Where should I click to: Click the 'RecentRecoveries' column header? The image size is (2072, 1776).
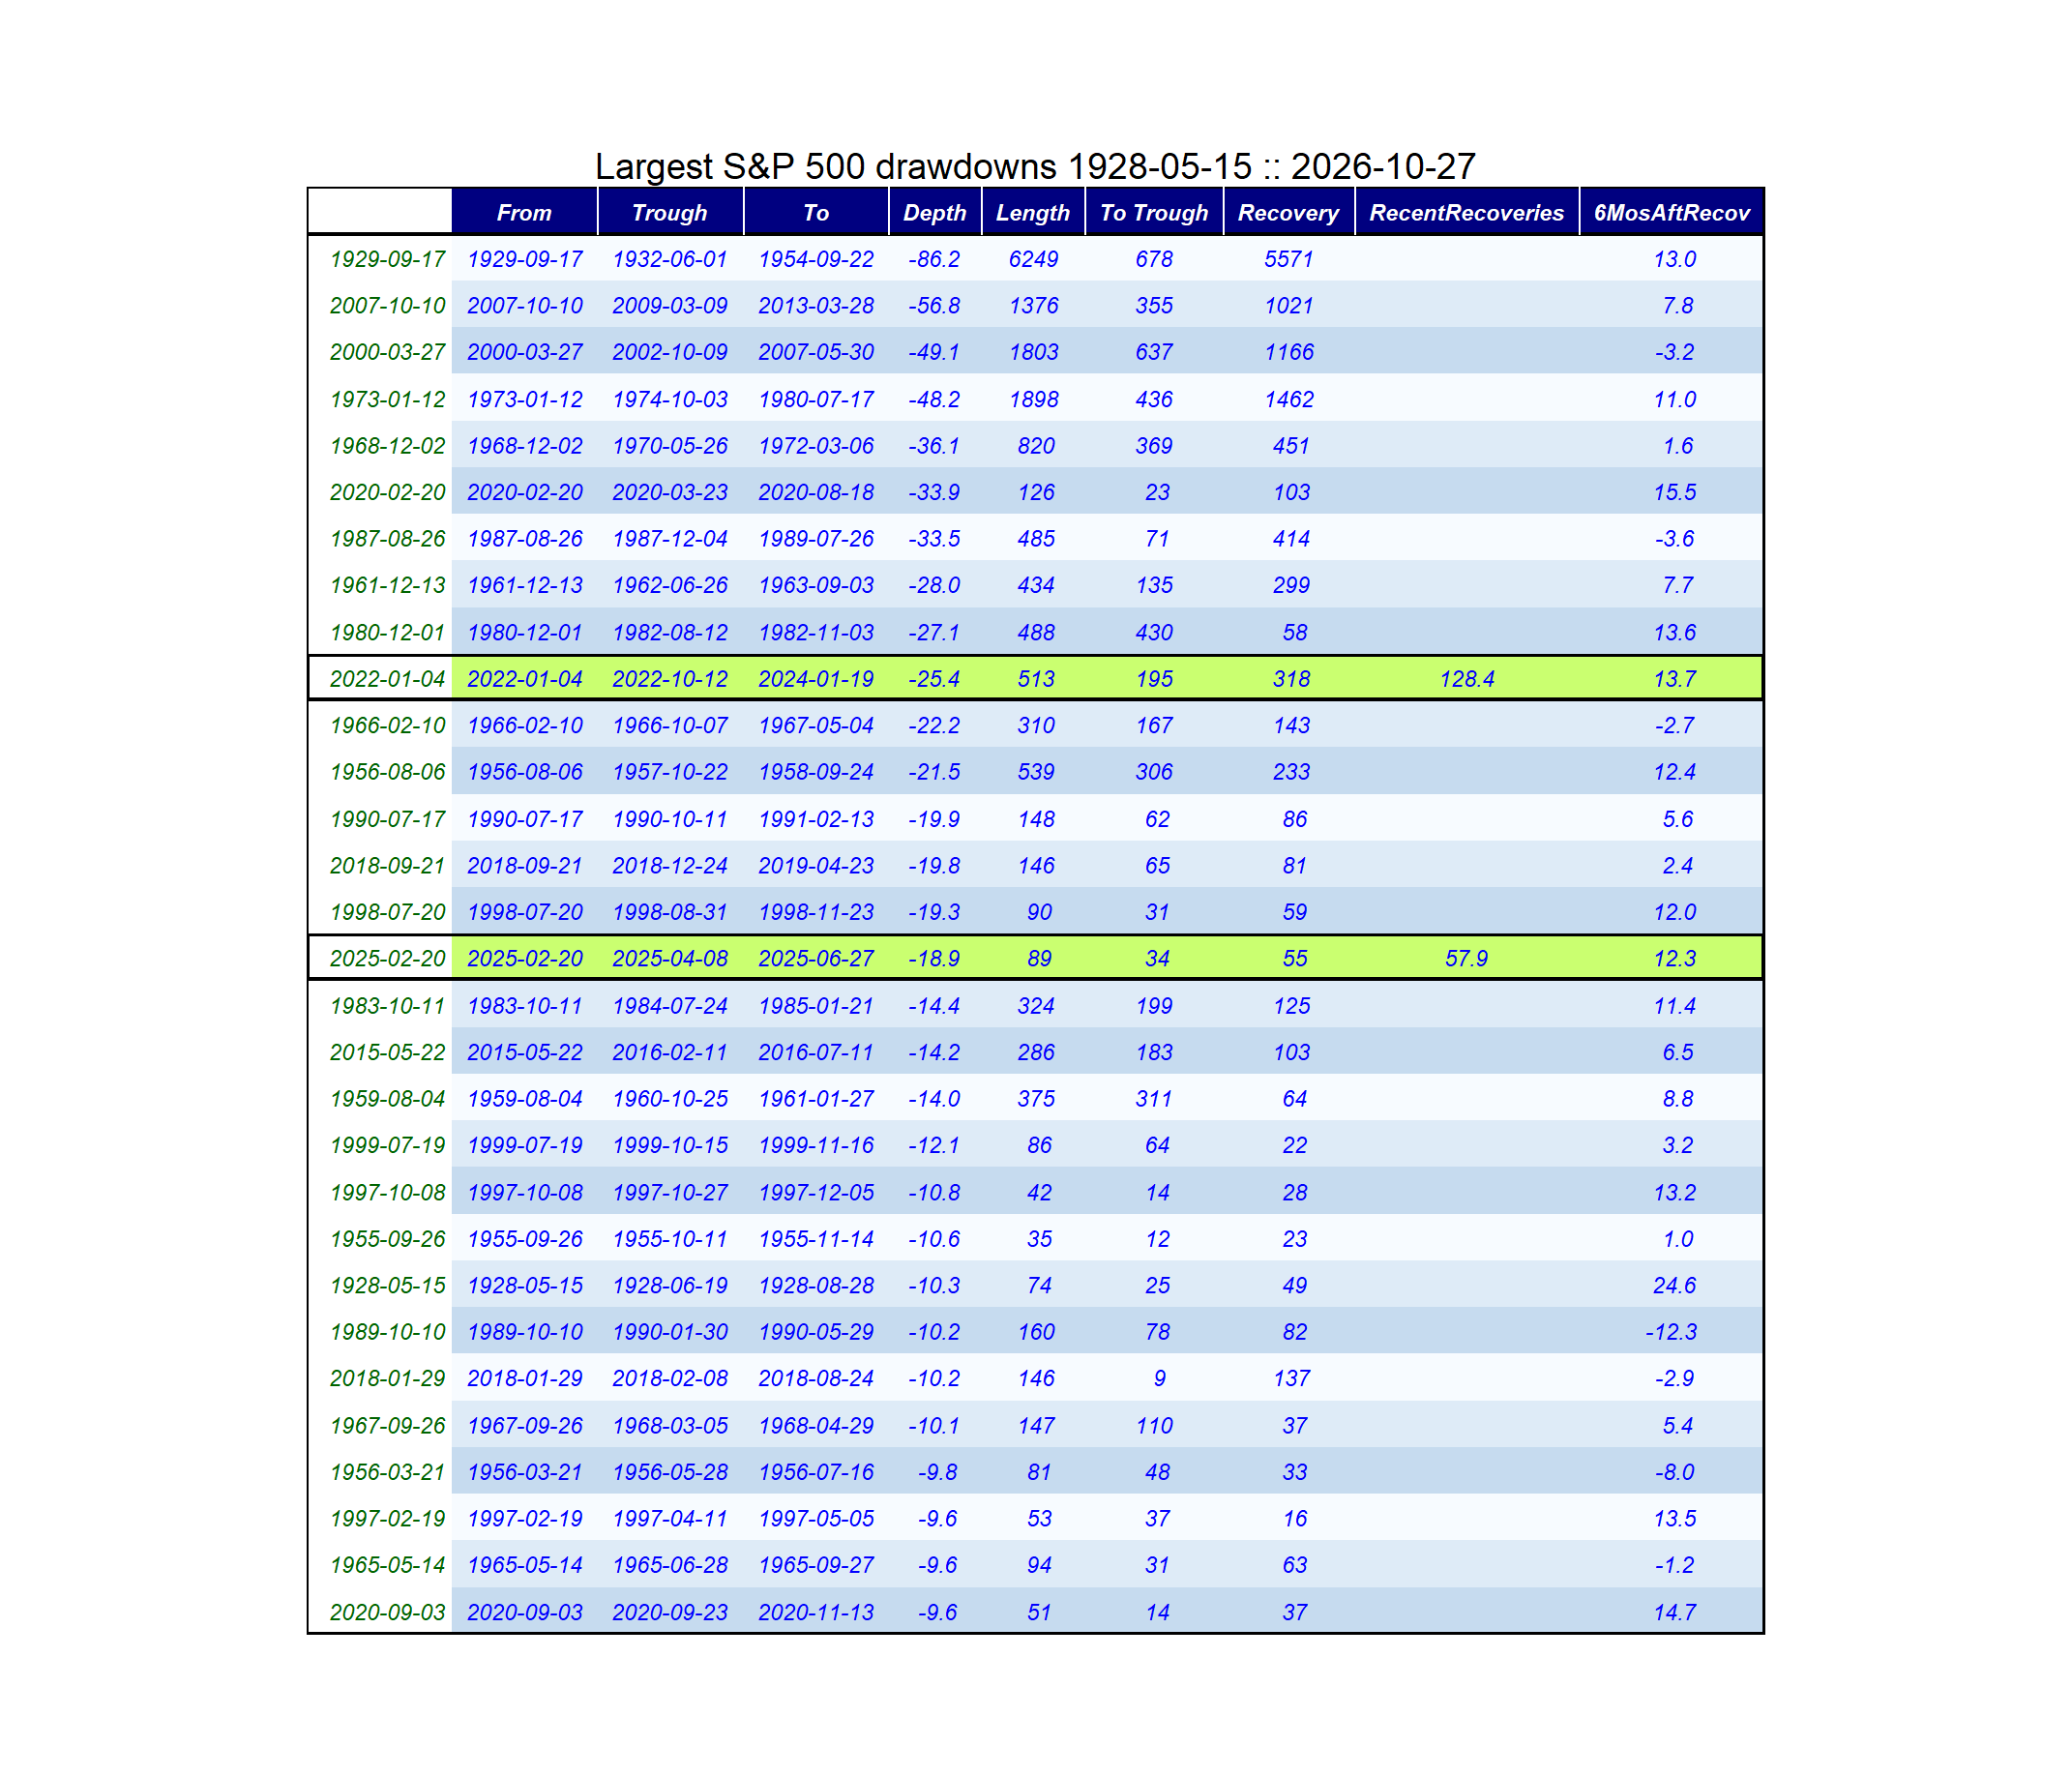(1467, 213)
